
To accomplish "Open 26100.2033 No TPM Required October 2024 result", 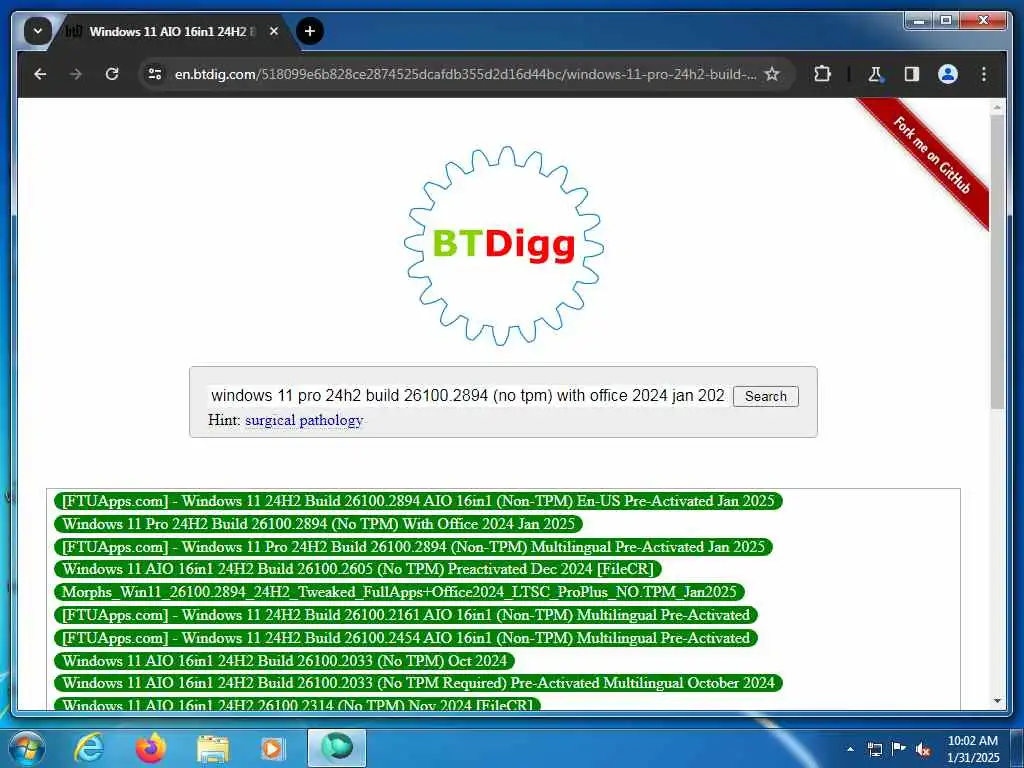I will [x=418, y=683].
